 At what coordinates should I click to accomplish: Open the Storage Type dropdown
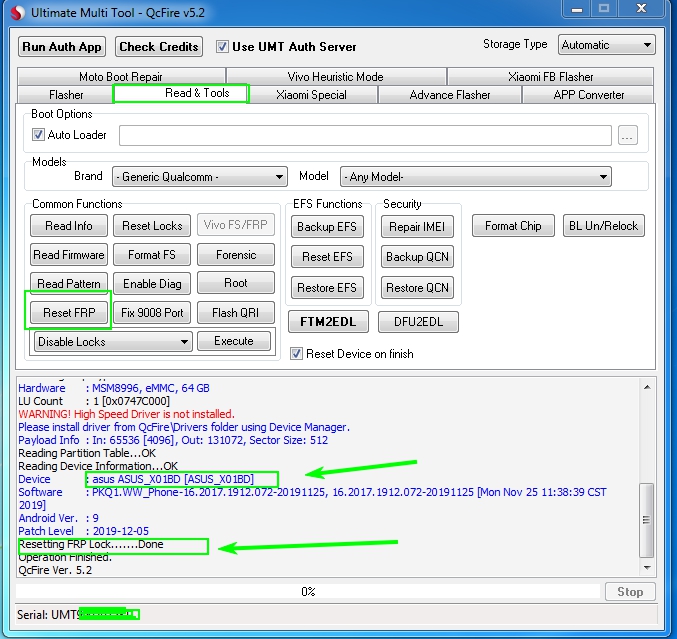click(x=606, y=45)
